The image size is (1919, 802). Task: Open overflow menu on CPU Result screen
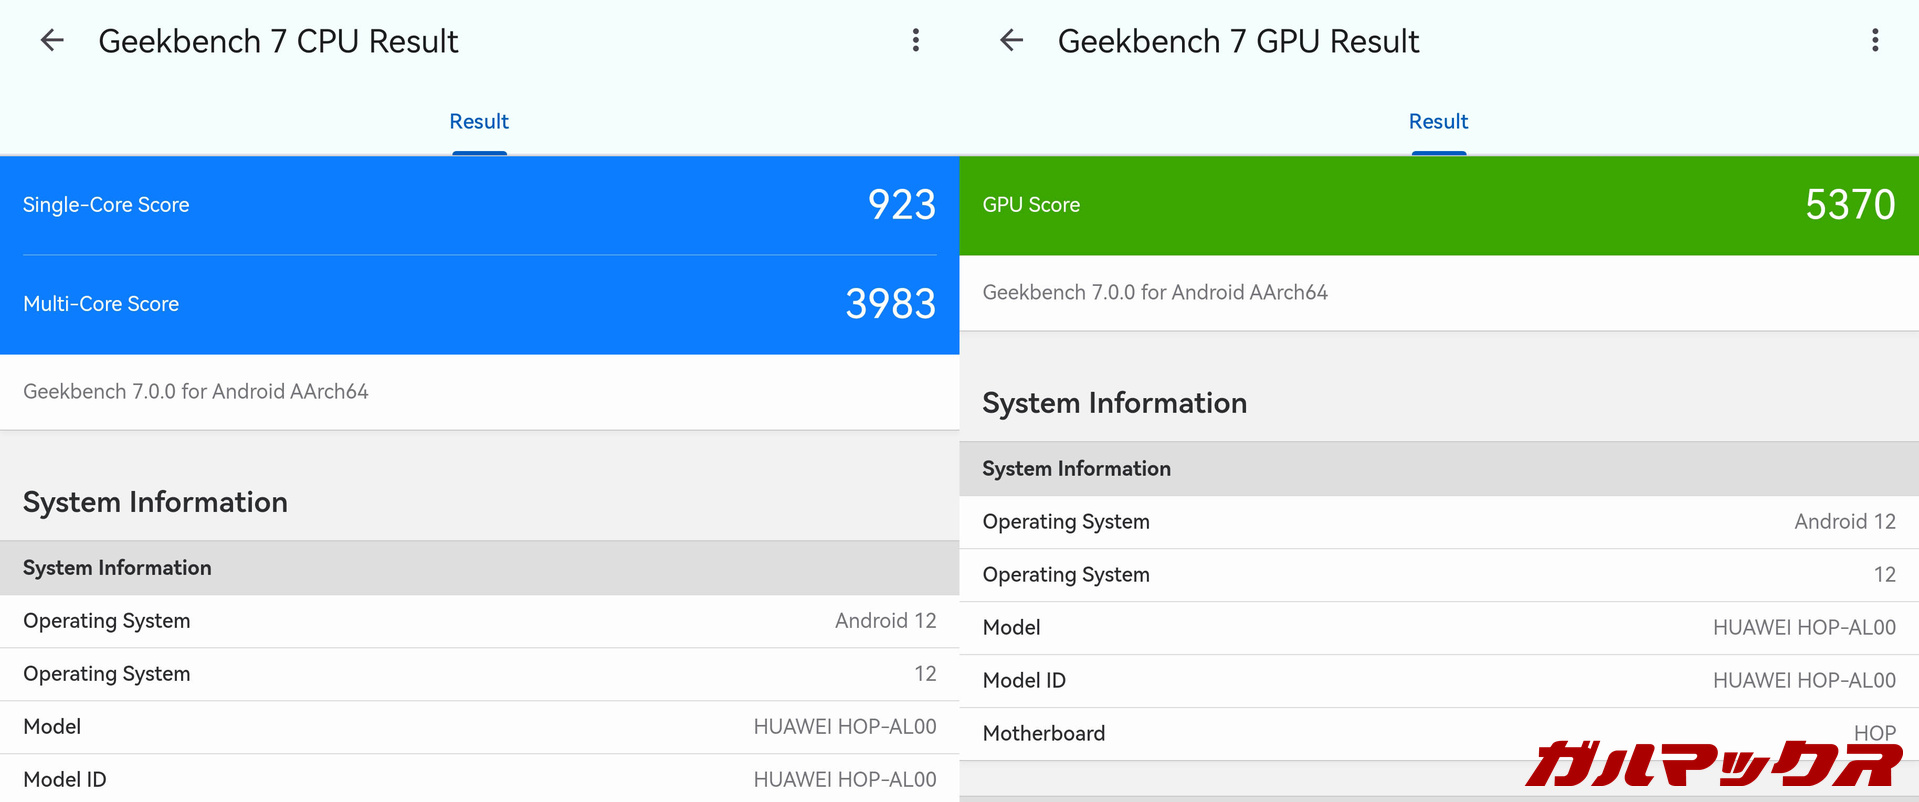[915, 40]
